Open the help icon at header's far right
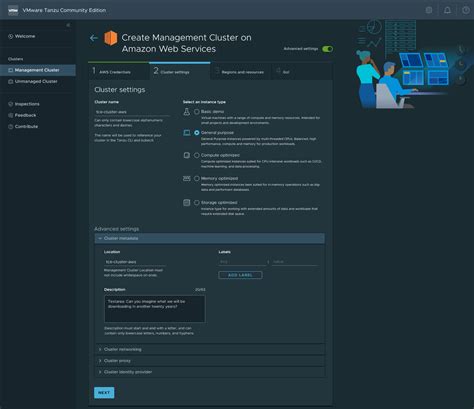This screenshot has width=474, height=409. click(466, 10)
